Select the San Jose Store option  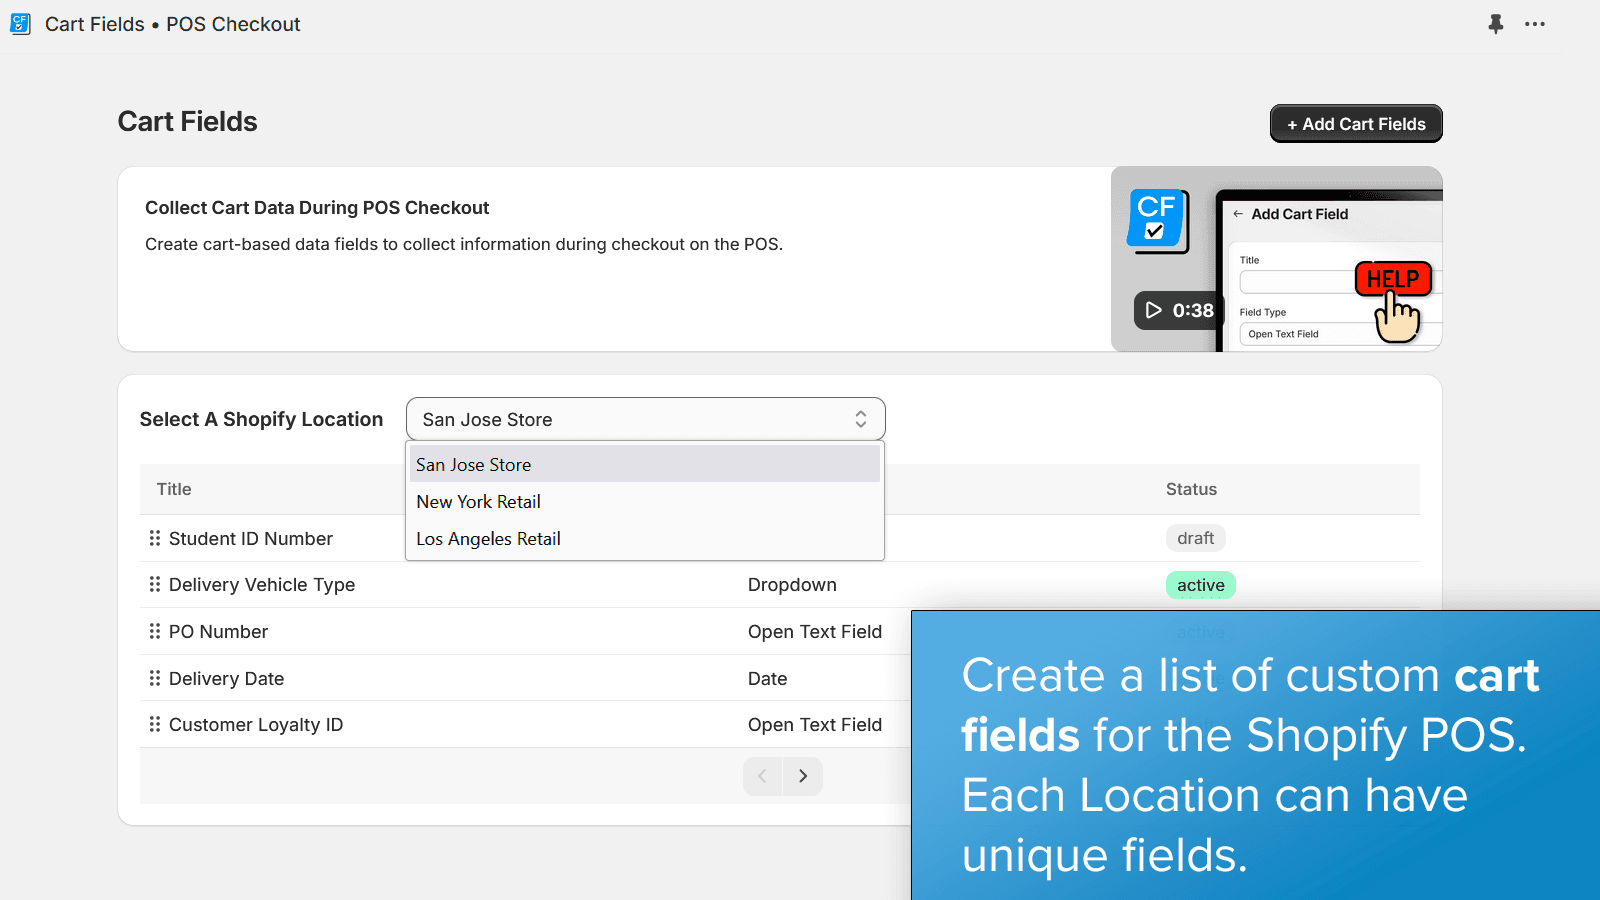pyautogui.click(x=474, y=464)
